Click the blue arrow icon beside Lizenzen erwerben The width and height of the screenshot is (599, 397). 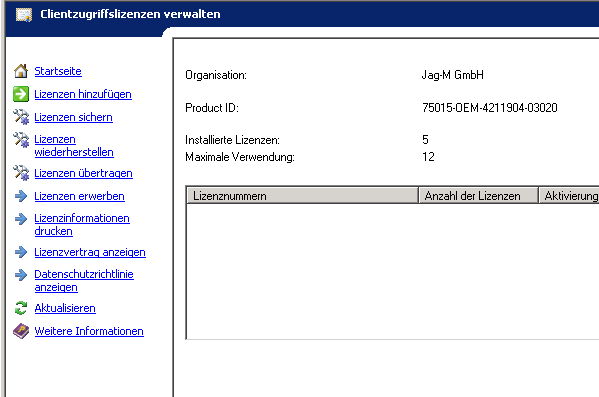click(21, 196)
